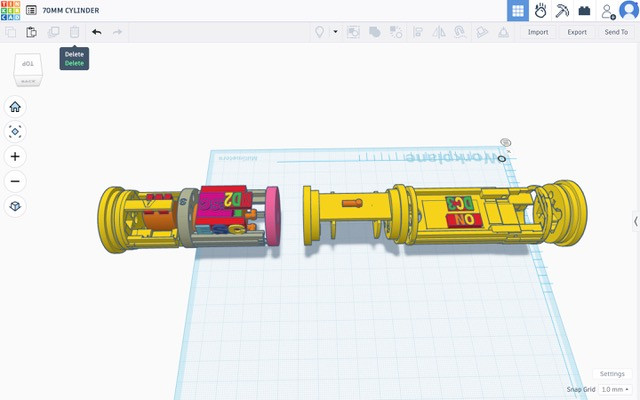
Task: Open the Tinkercad logo home link
Action: point(11,10)
